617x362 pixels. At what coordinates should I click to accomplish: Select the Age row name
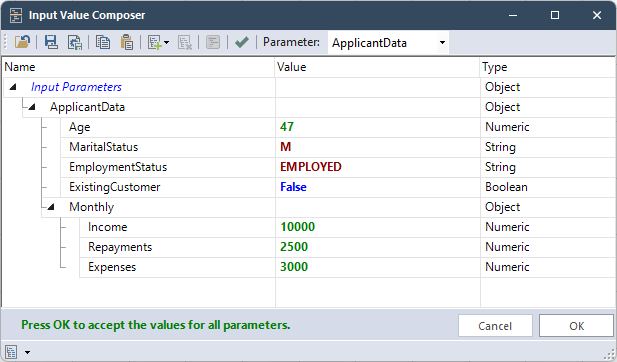(x=79, y=127)
